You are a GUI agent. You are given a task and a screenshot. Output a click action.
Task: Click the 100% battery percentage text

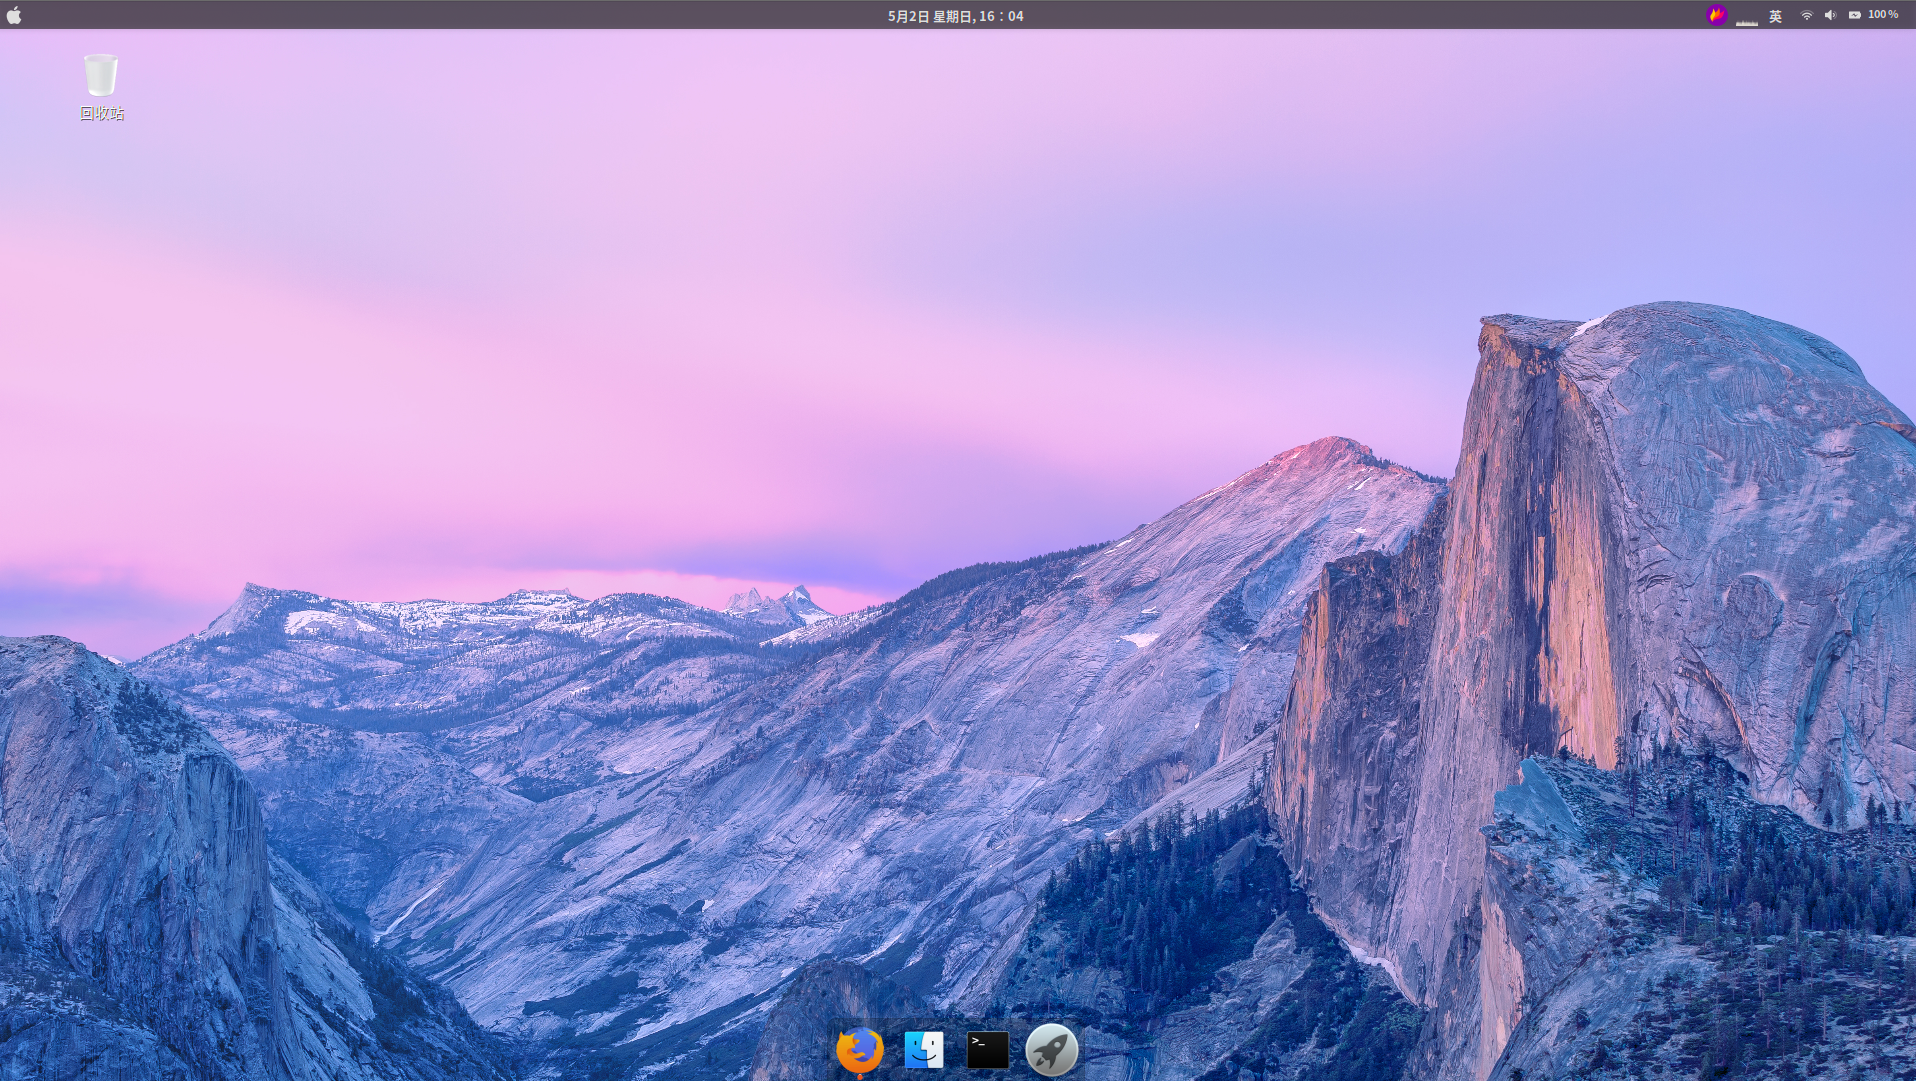[1882, 14]
